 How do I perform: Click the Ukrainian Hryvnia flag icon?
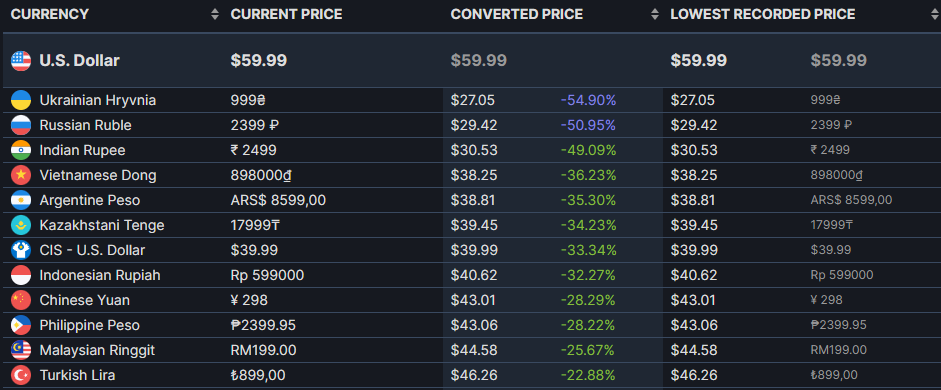(x=21, y=100)
